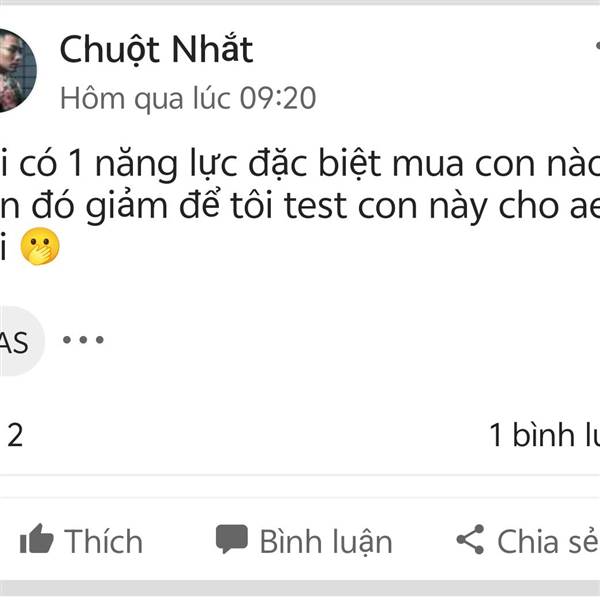Screen dimensions: 600x600
Task: Open the Chuột Nhắt profile name link
Action: click(156, 48)
